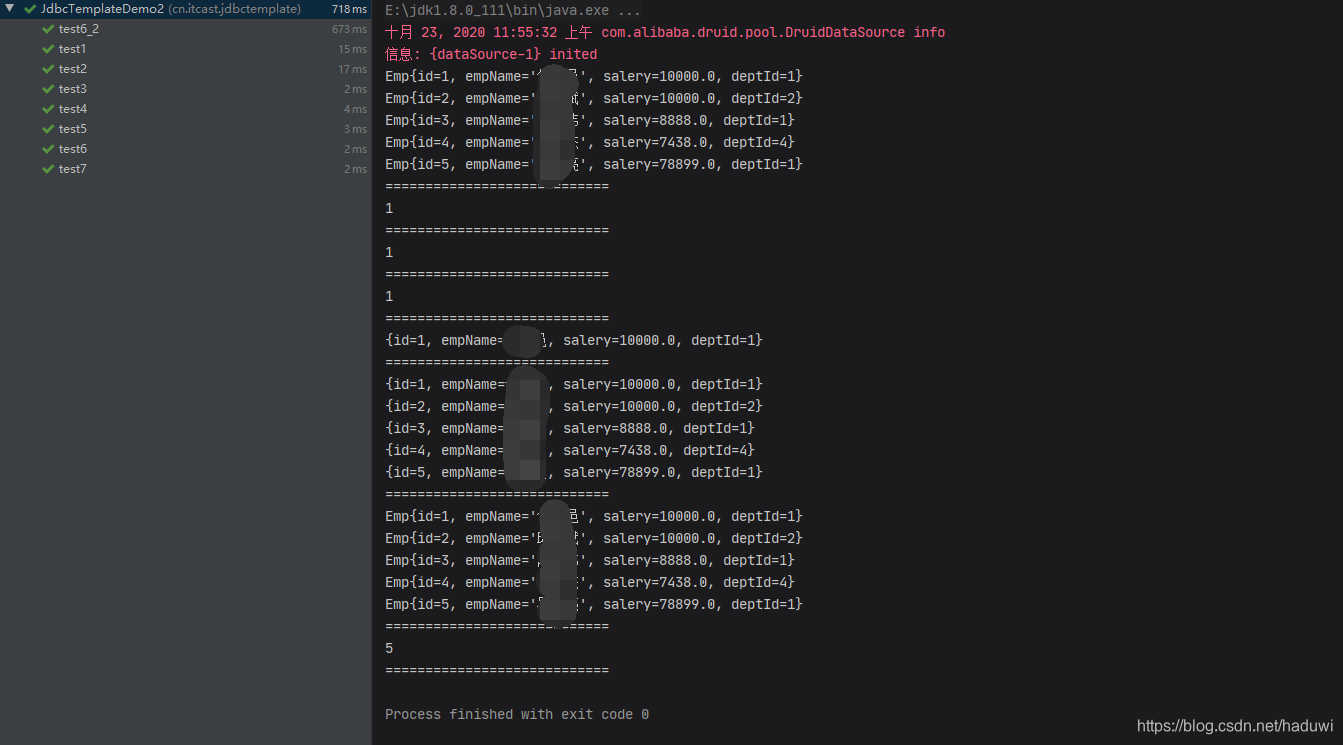Click the console output line showing 5

(389, 648)
